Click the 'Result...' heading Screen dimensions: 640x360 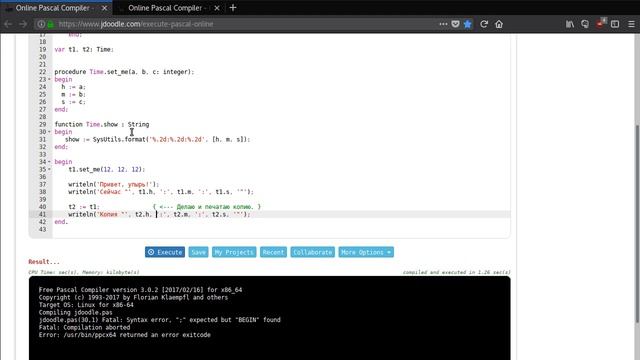tap(44, 262)
